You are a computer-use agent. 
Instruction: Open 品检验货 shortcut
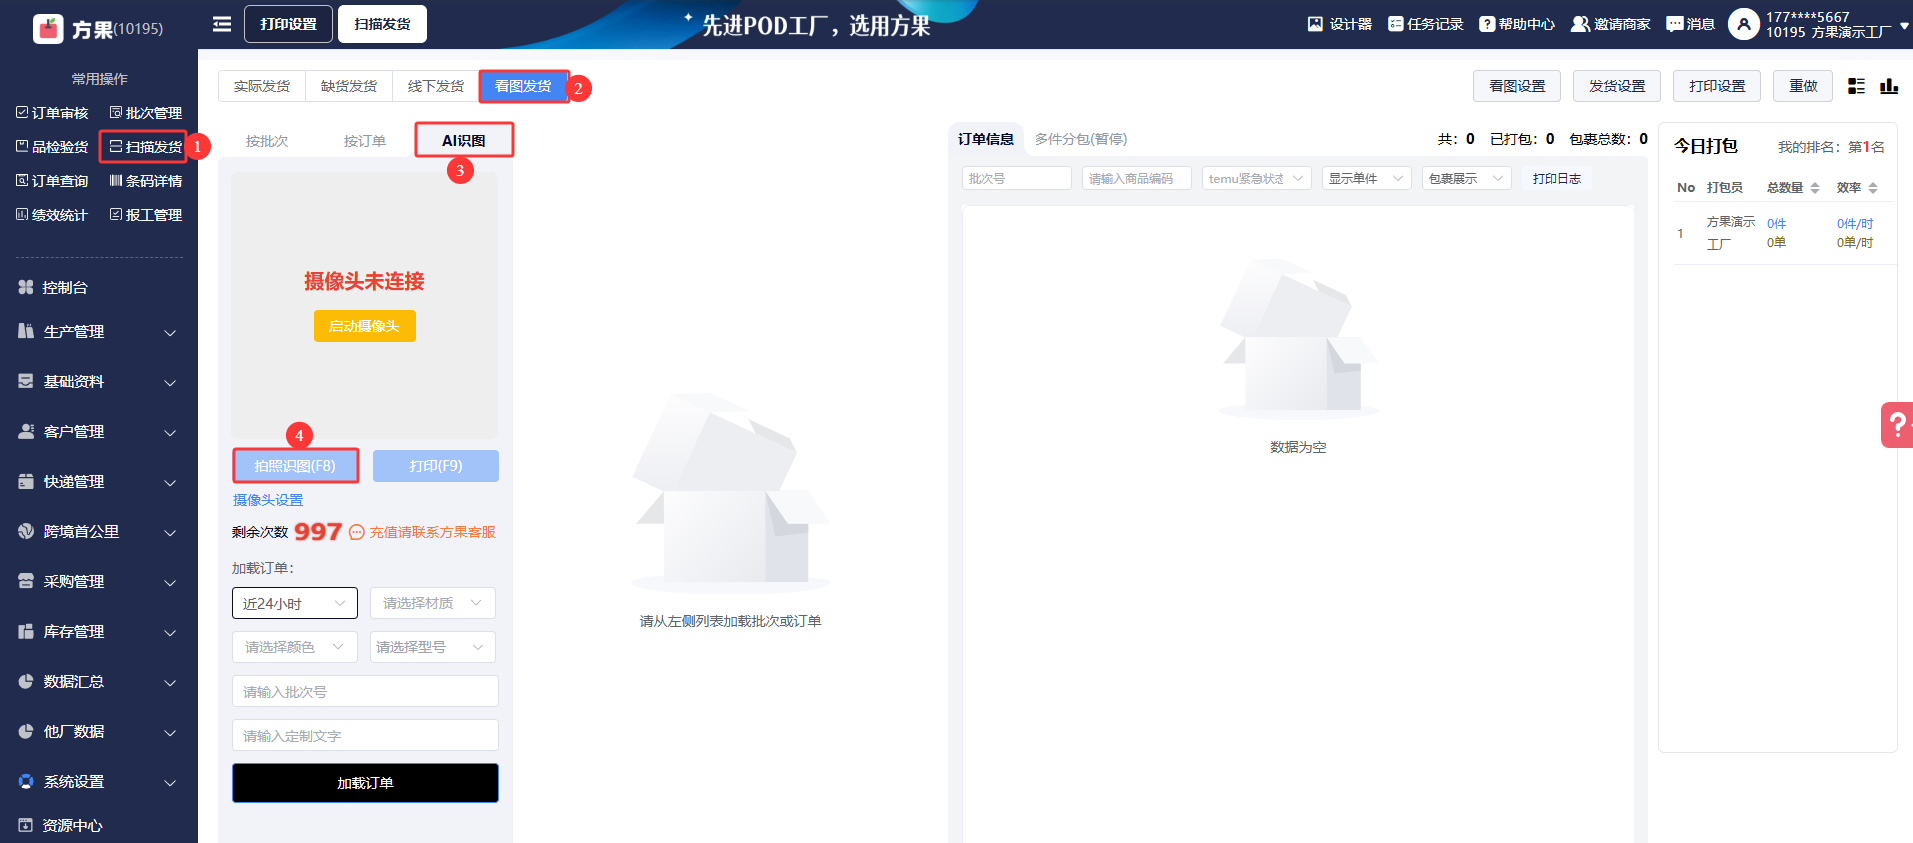52,147
